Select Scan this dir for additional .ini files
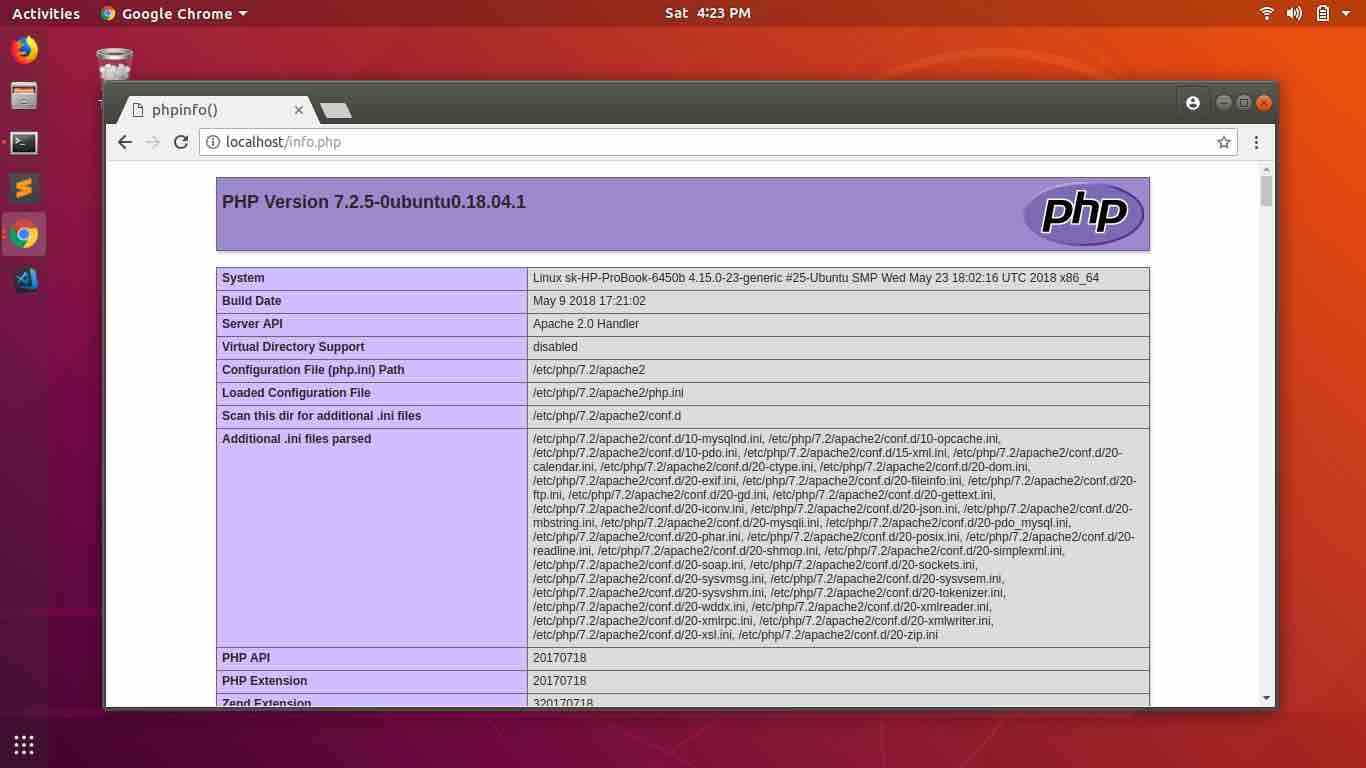 [x=321, y=416]
